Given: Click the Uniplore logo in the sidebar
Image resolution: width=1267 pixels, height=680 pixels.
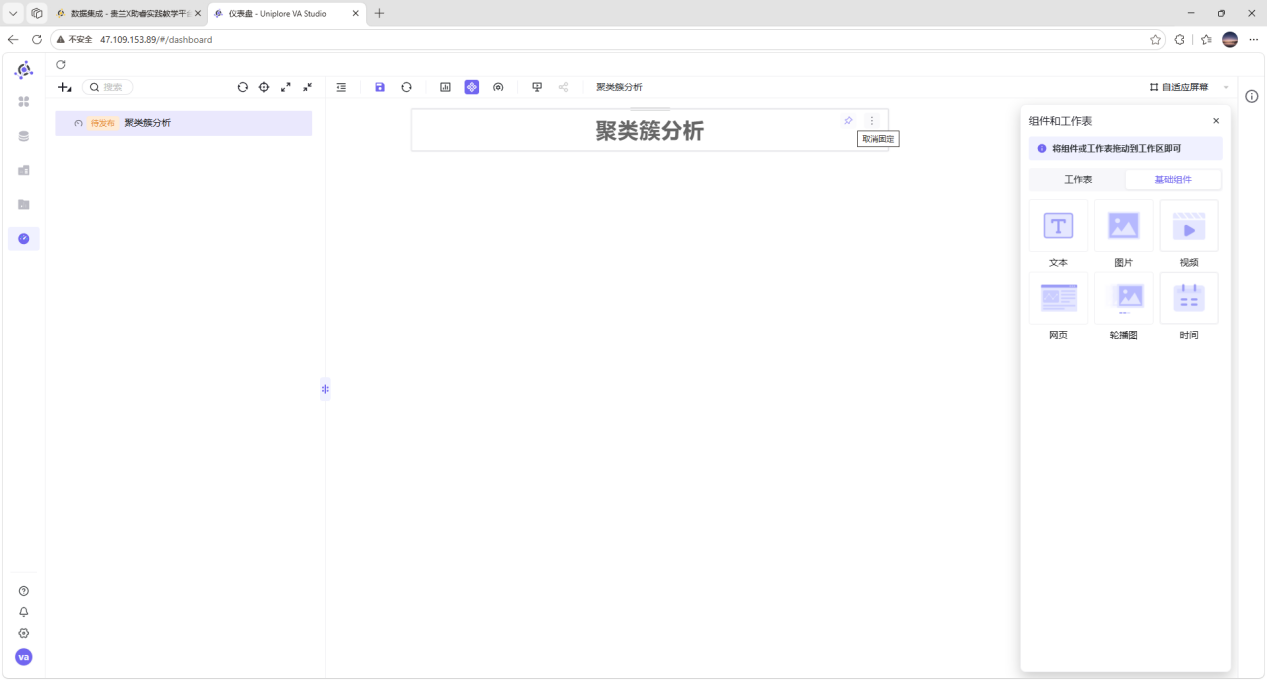Looking at the screenshot, I should 24,70.
